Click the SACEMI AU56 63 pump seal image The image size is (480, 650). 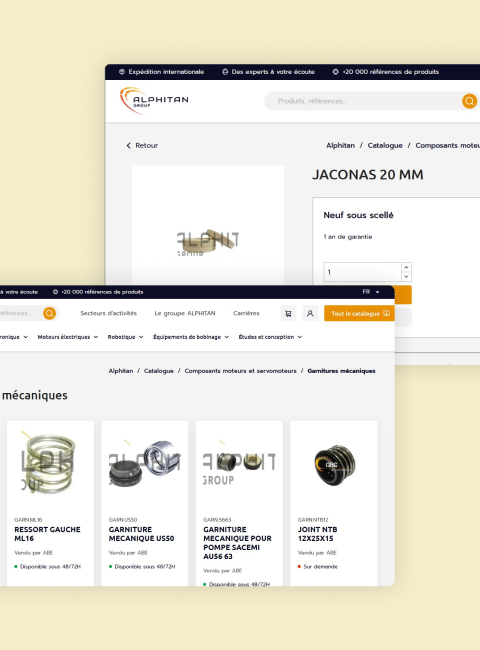point(239,462)
